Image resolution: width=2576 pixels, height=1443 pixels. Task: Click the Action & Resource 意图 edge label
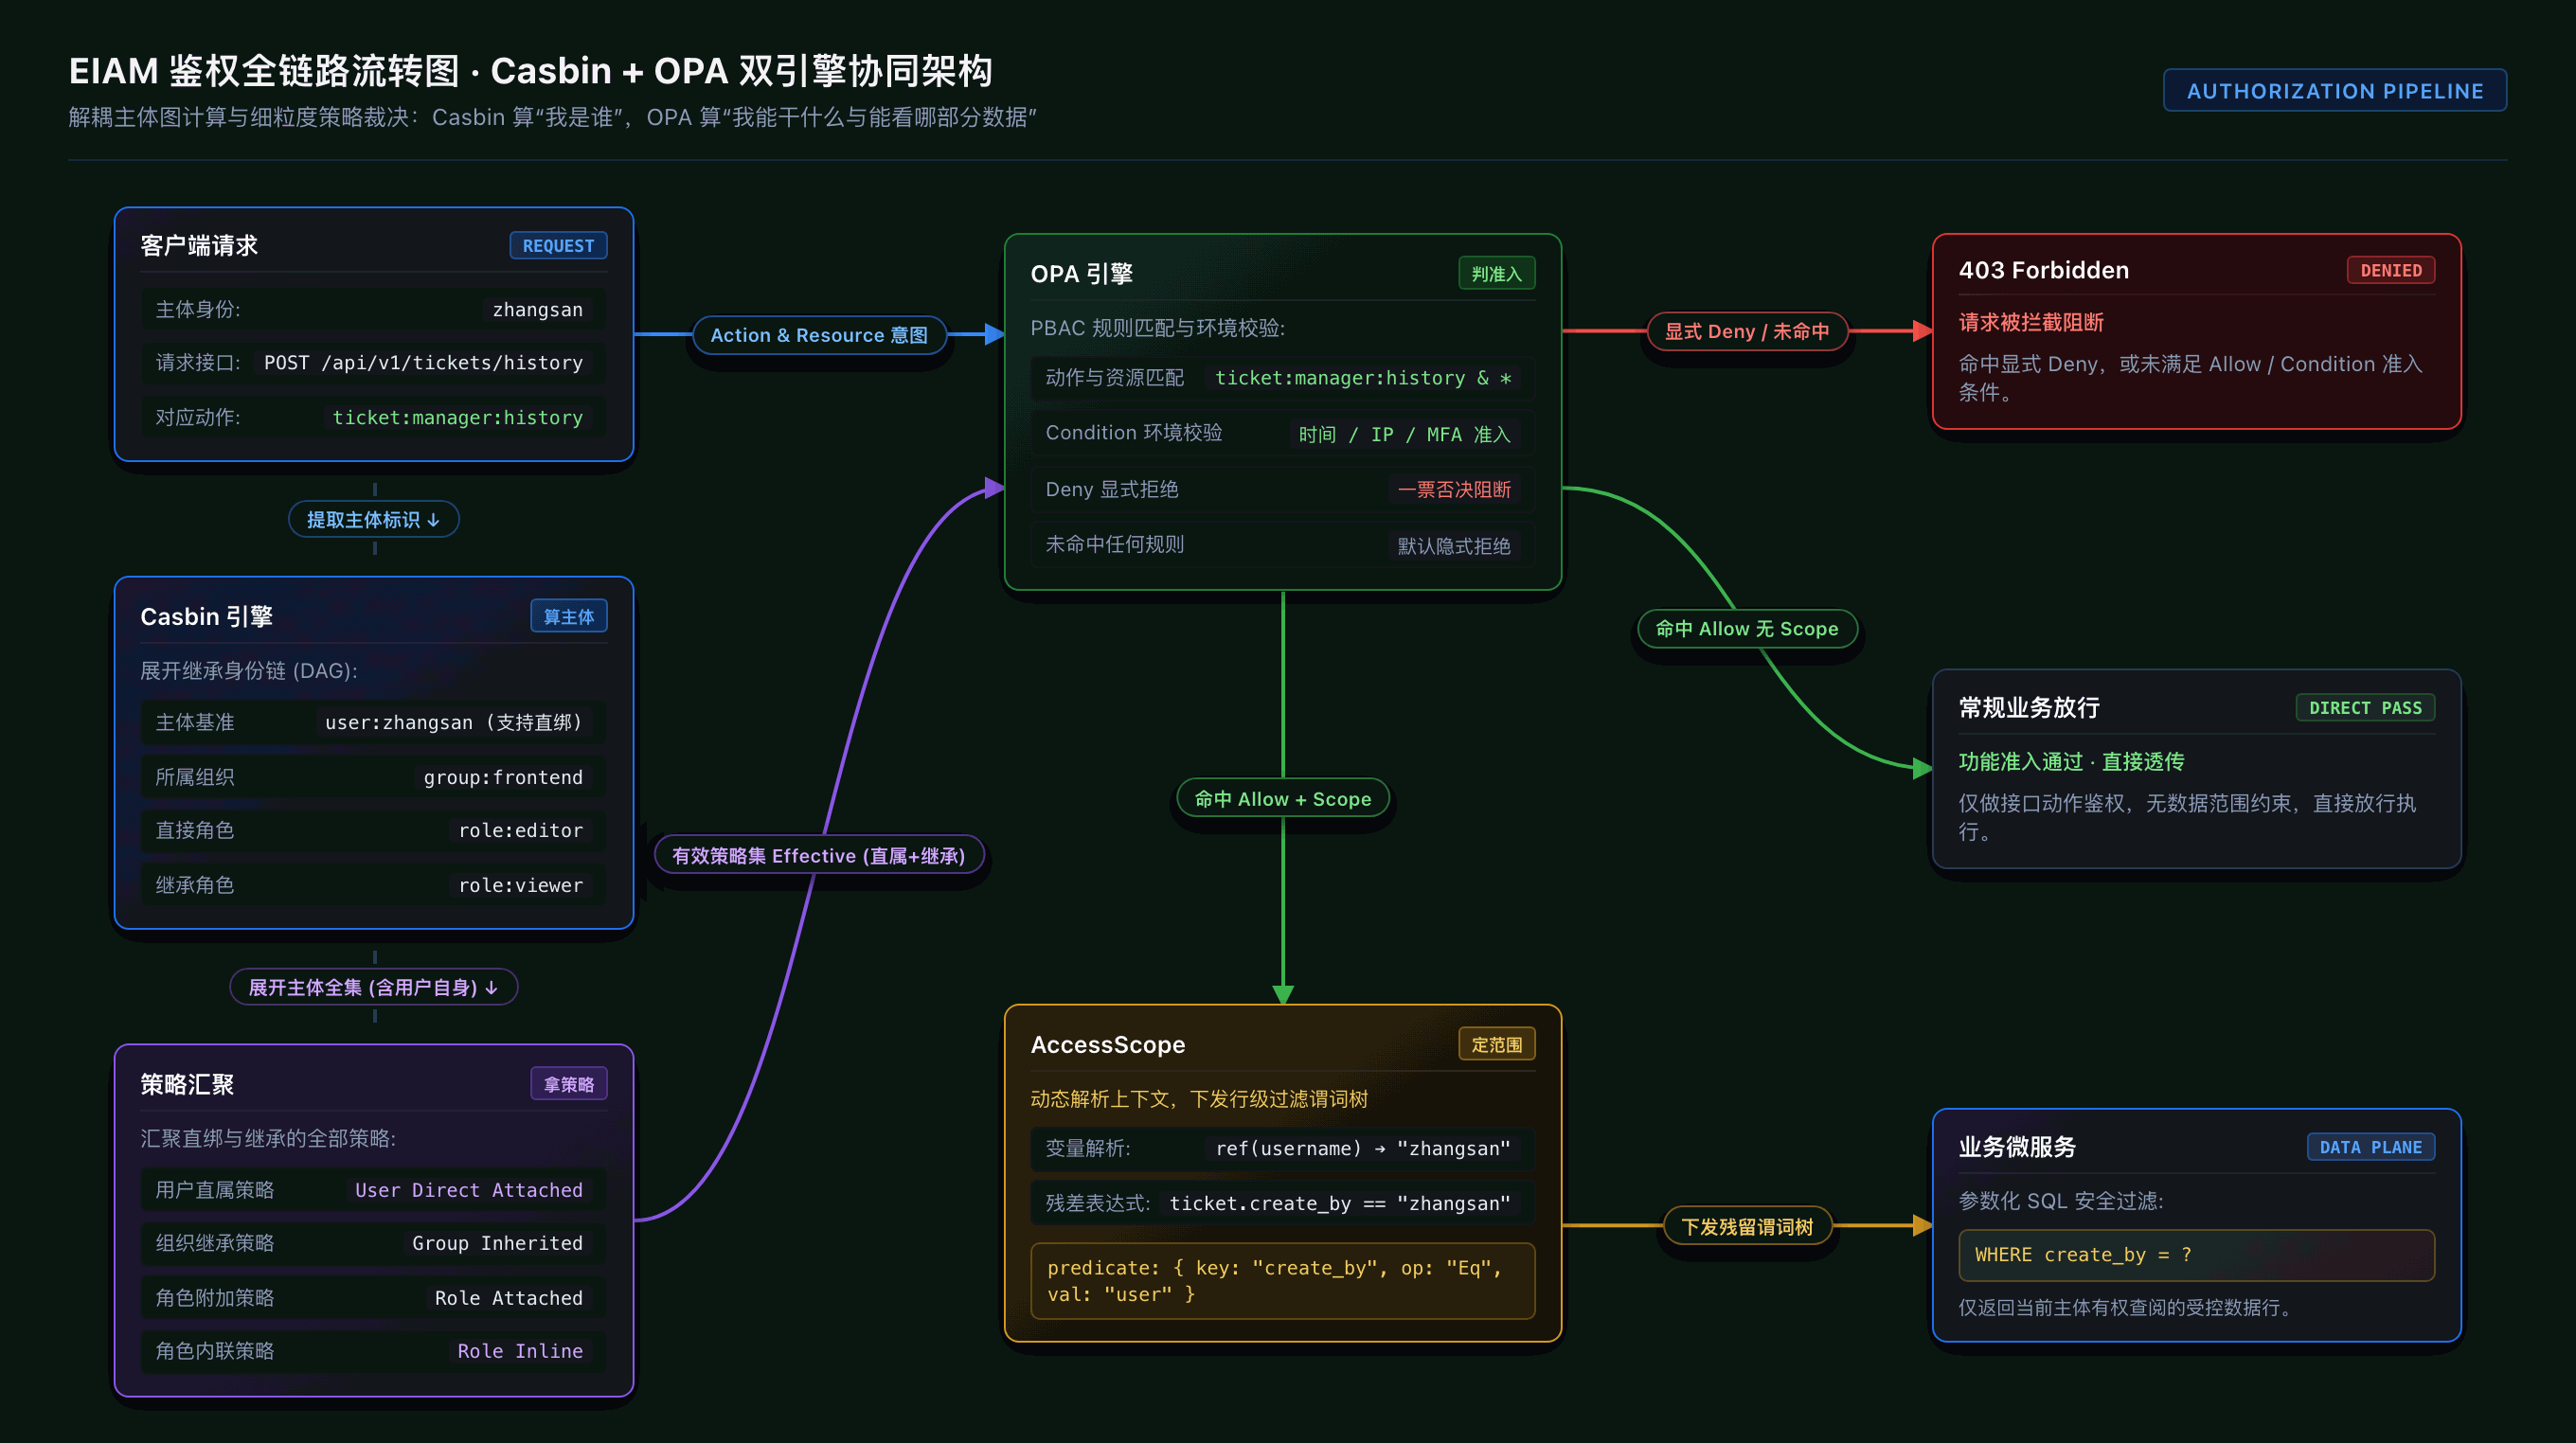coord(819,335)
